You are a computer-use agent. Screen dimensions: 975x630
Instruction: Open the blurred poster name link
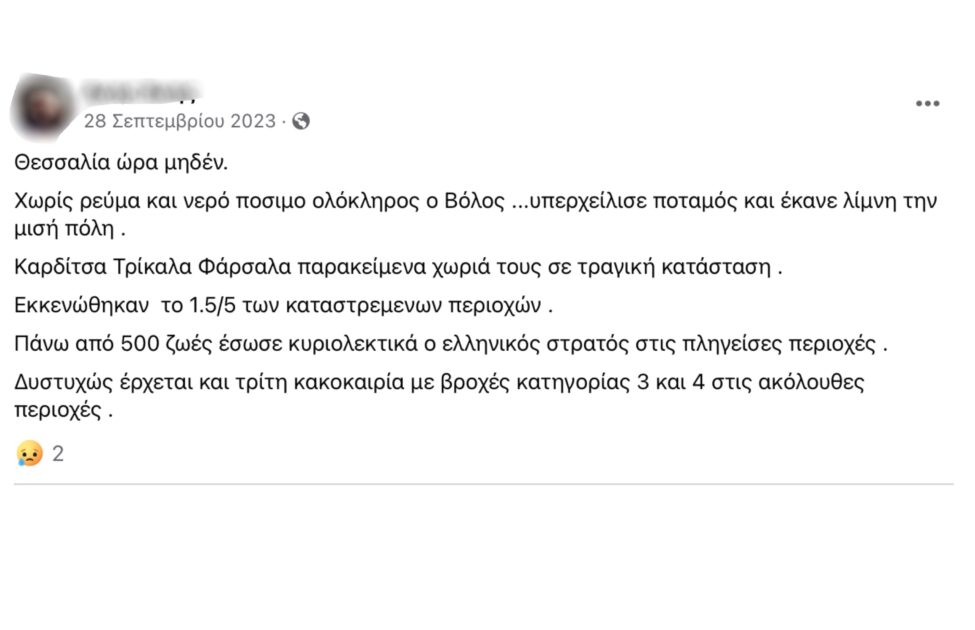tap(142, 92)
